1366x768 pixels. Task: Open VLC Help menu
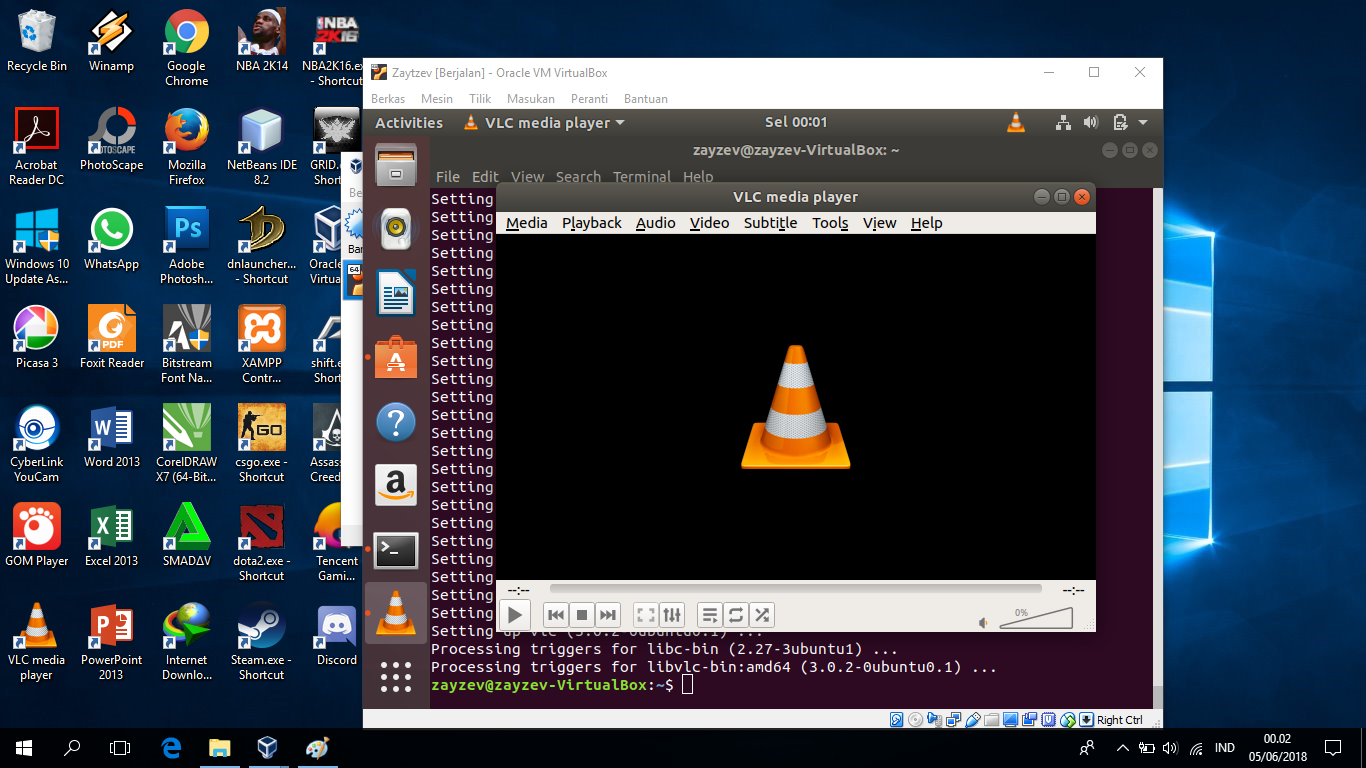point(927,223)
